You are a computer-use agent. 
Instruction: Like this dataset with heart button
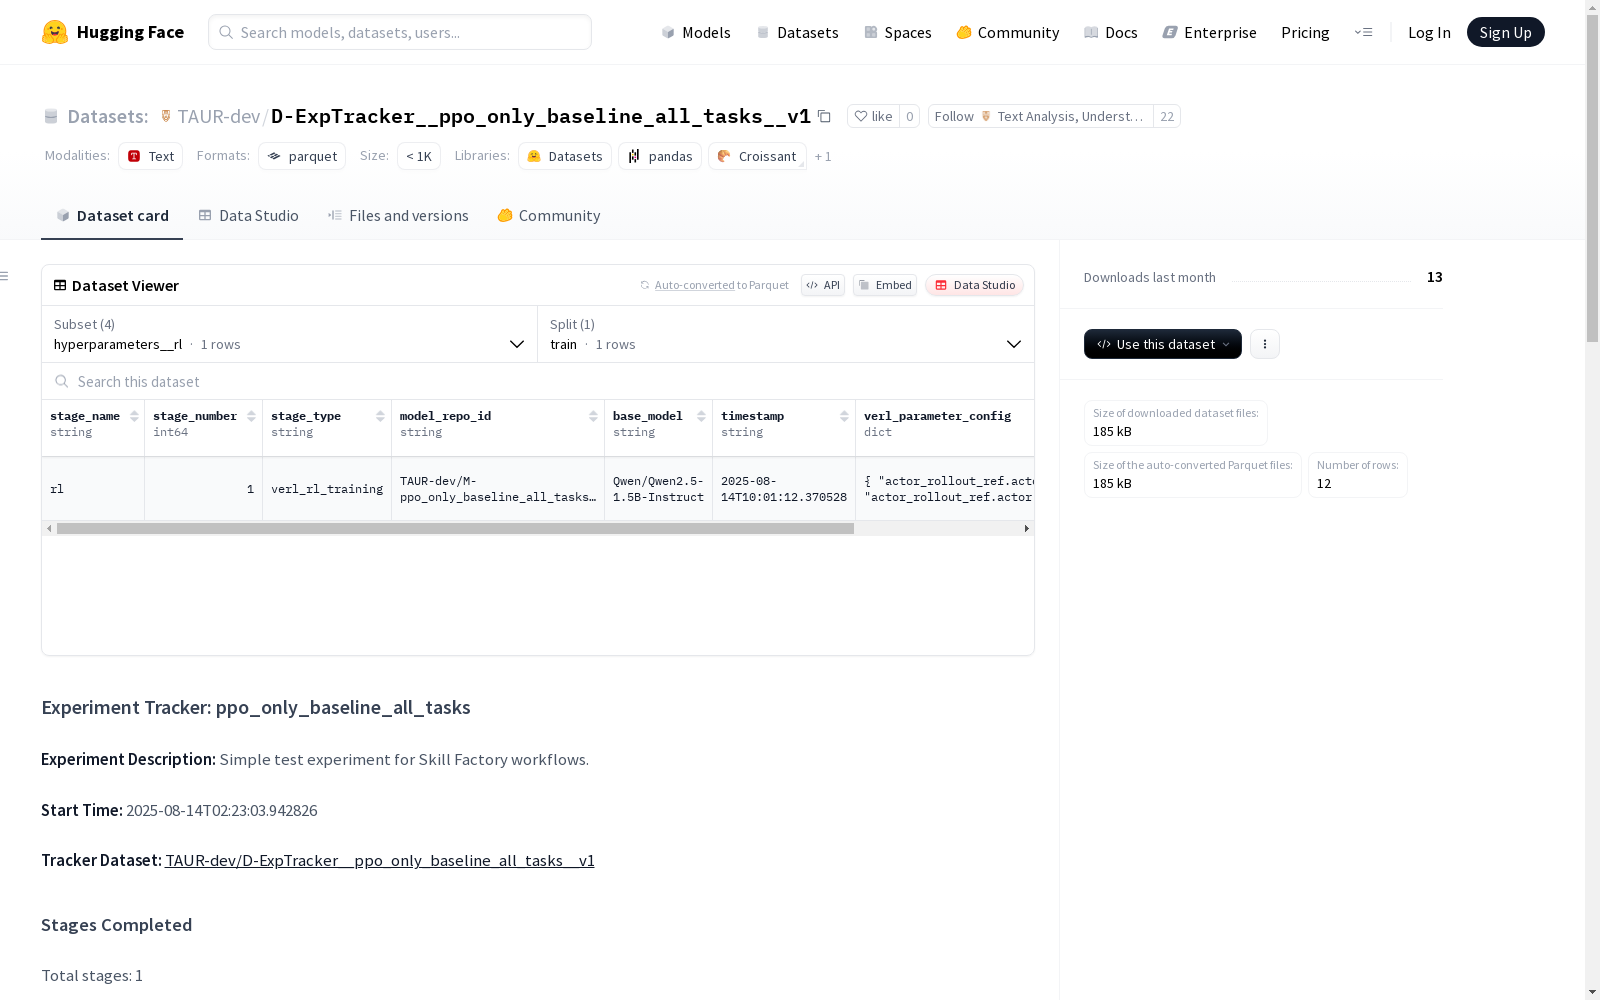coord(873,116)
